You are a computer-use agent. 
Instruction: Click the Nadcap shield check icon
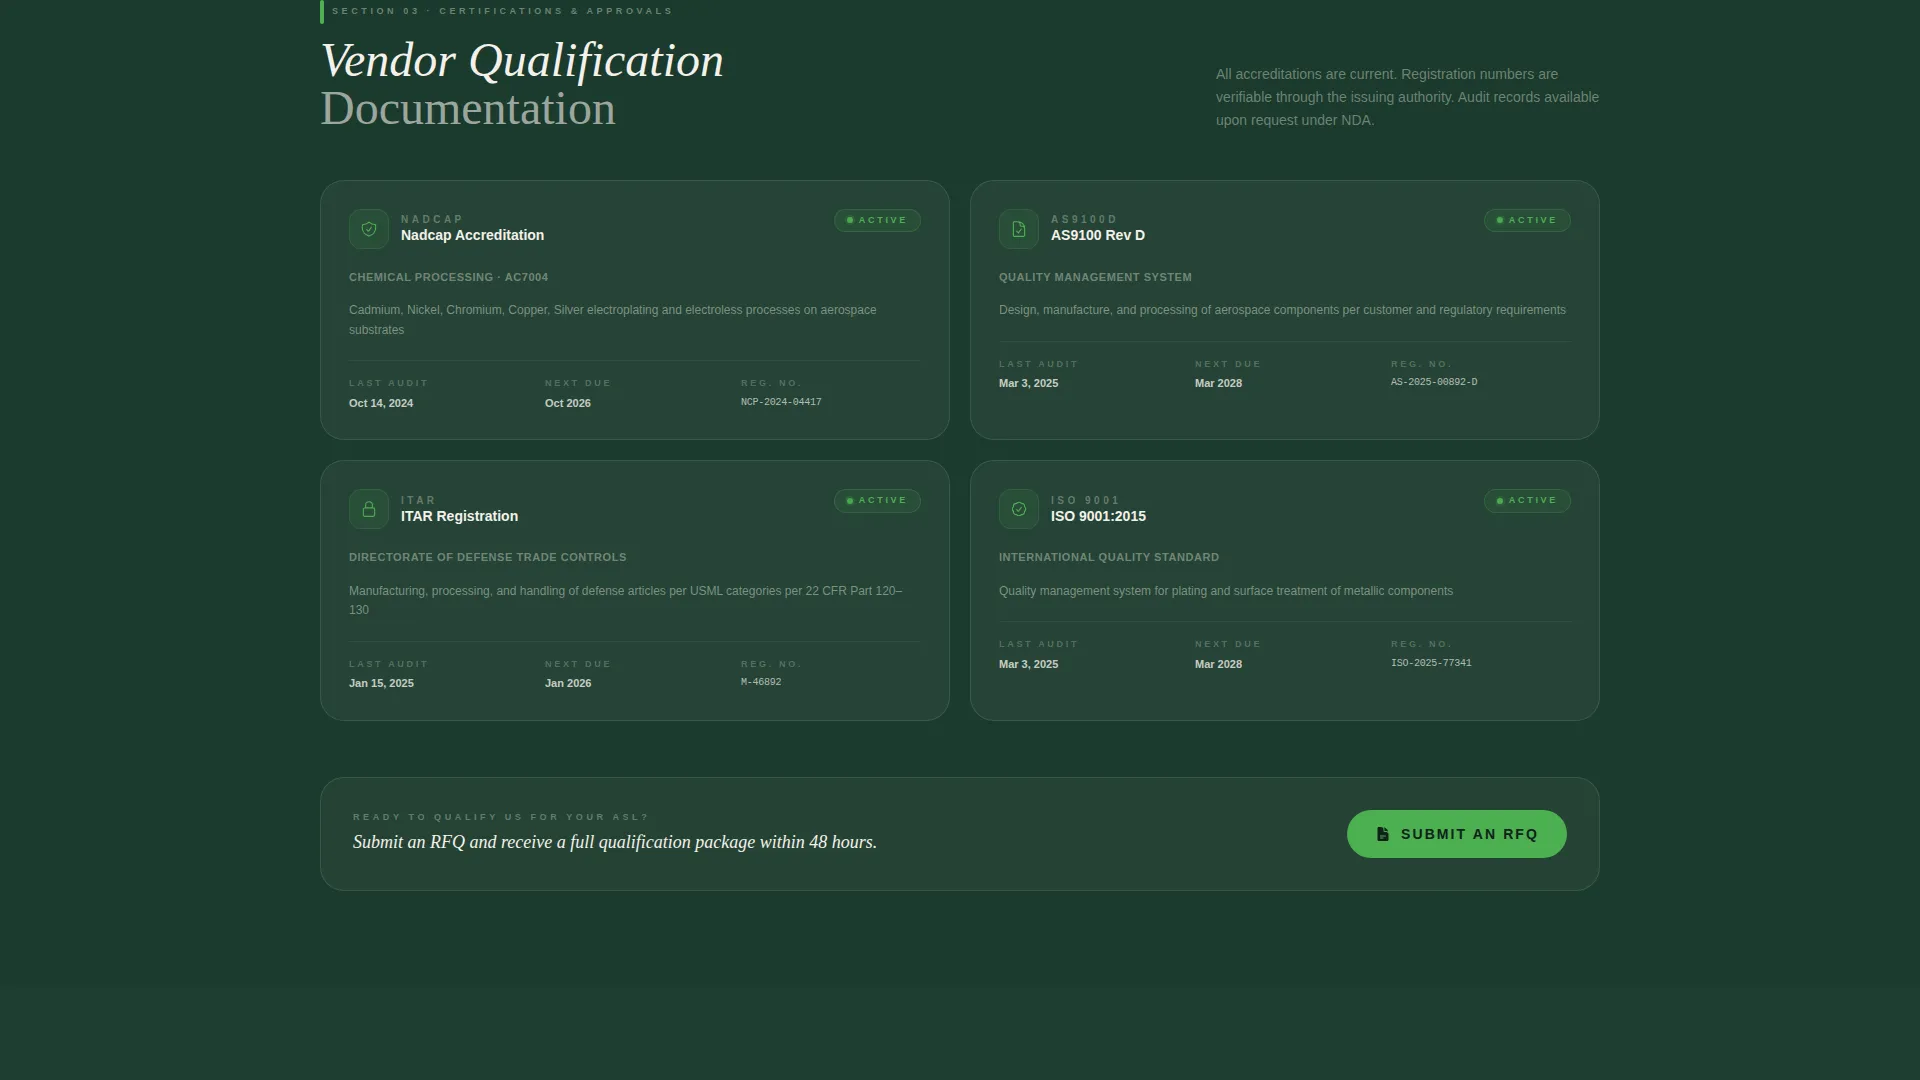369,229
